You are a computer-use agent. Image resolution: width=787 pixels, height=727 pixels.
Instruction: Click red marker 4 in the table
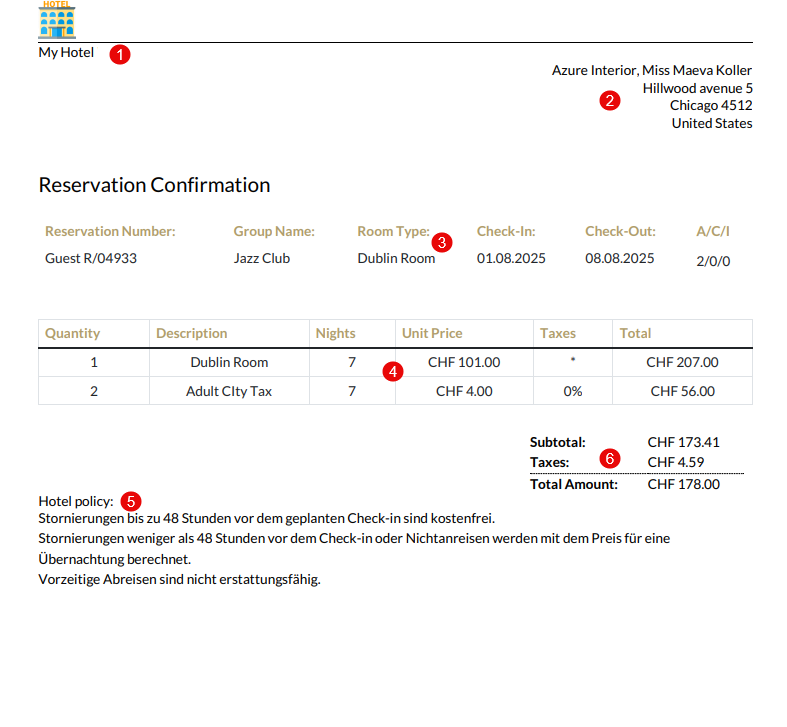point(393,372)
